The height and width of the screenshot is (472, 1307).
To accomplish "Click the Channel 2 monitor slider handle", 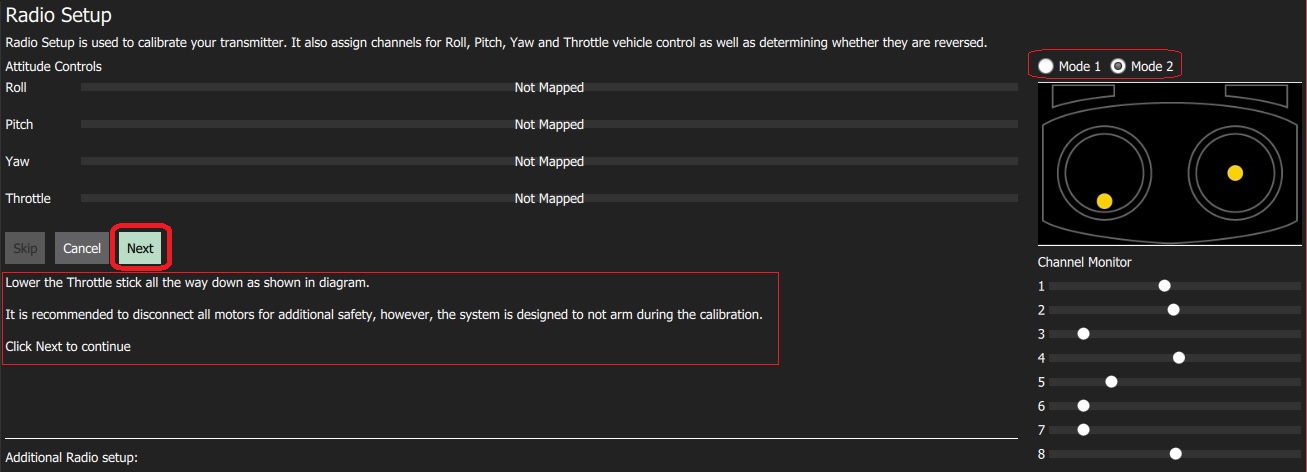I will [x=1174, y=310].
